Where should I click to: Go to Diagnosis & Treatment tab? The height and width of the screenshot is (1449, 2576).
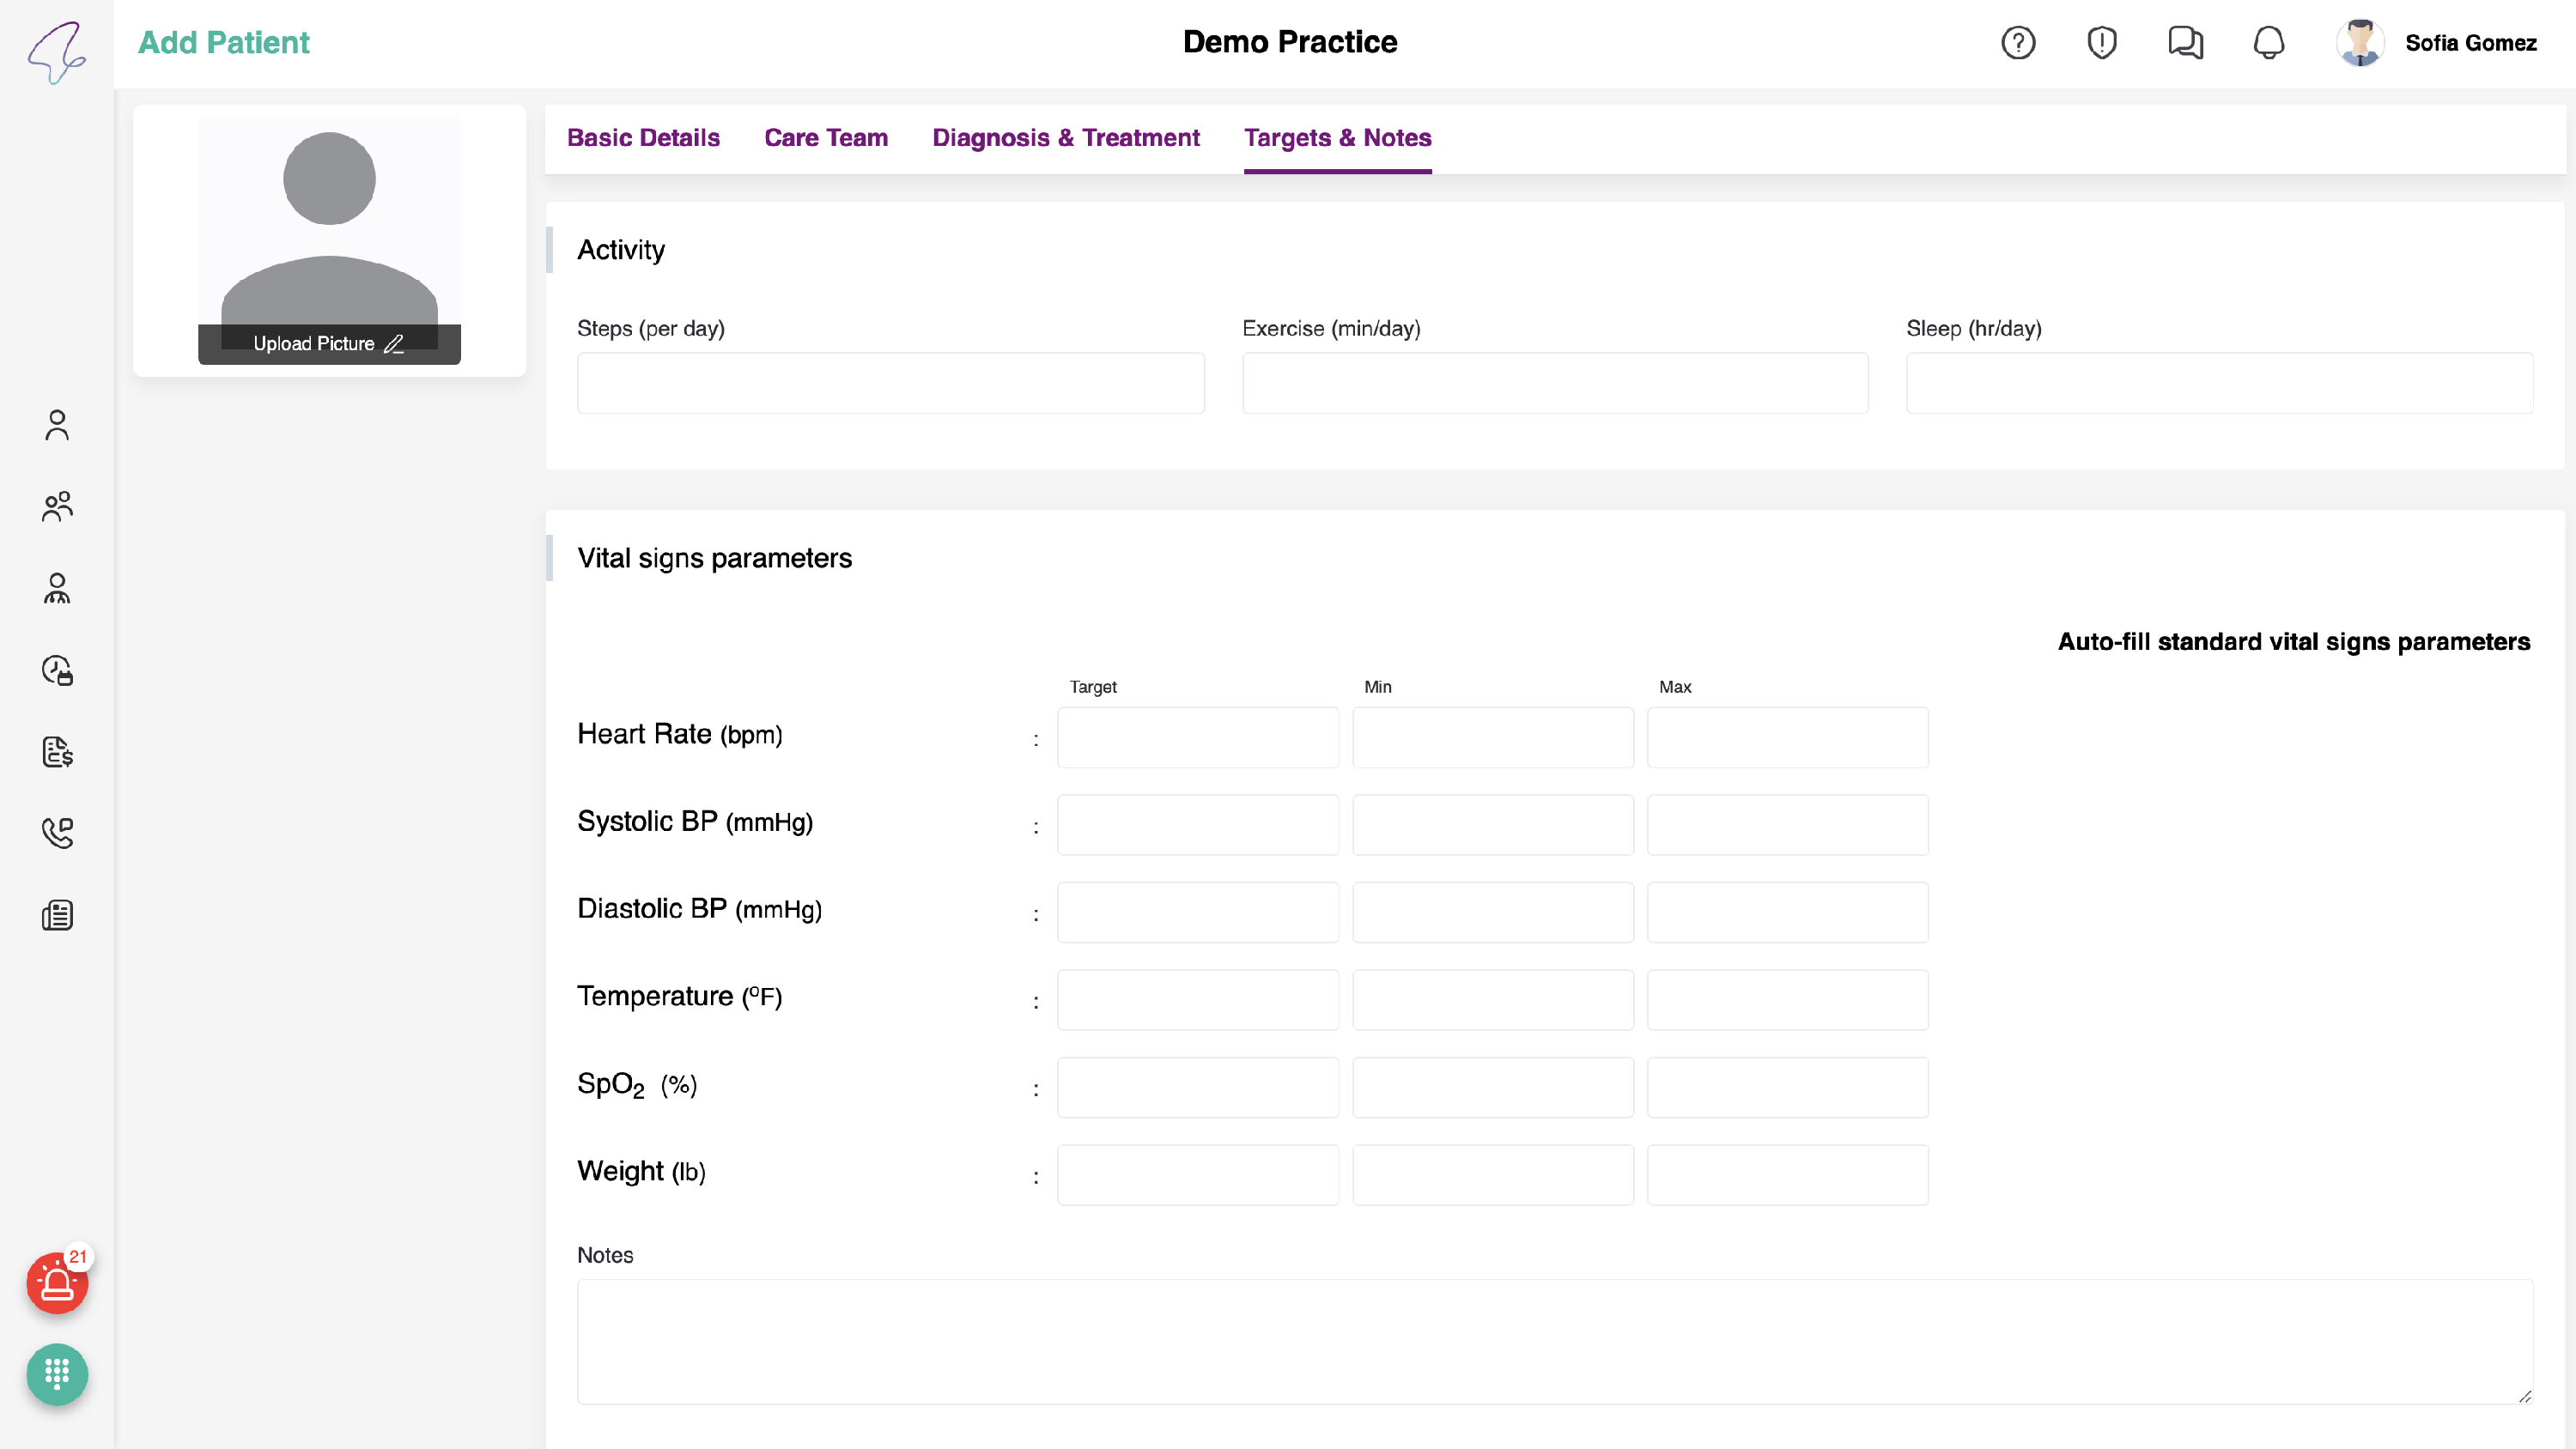[1066, 138]
